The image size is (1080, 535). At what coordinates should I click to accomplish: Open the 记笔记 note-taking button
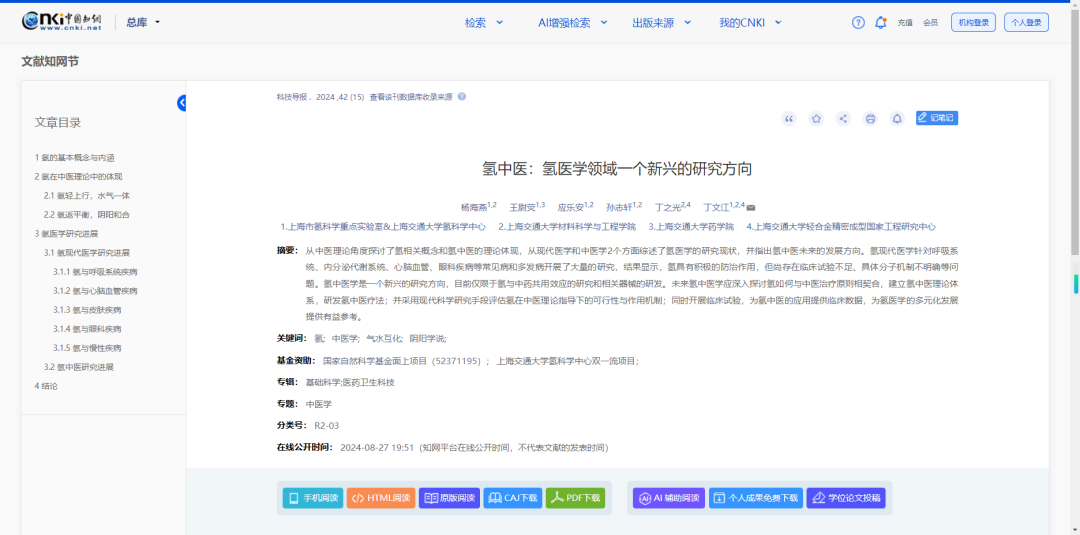click(x=937, y=118)
